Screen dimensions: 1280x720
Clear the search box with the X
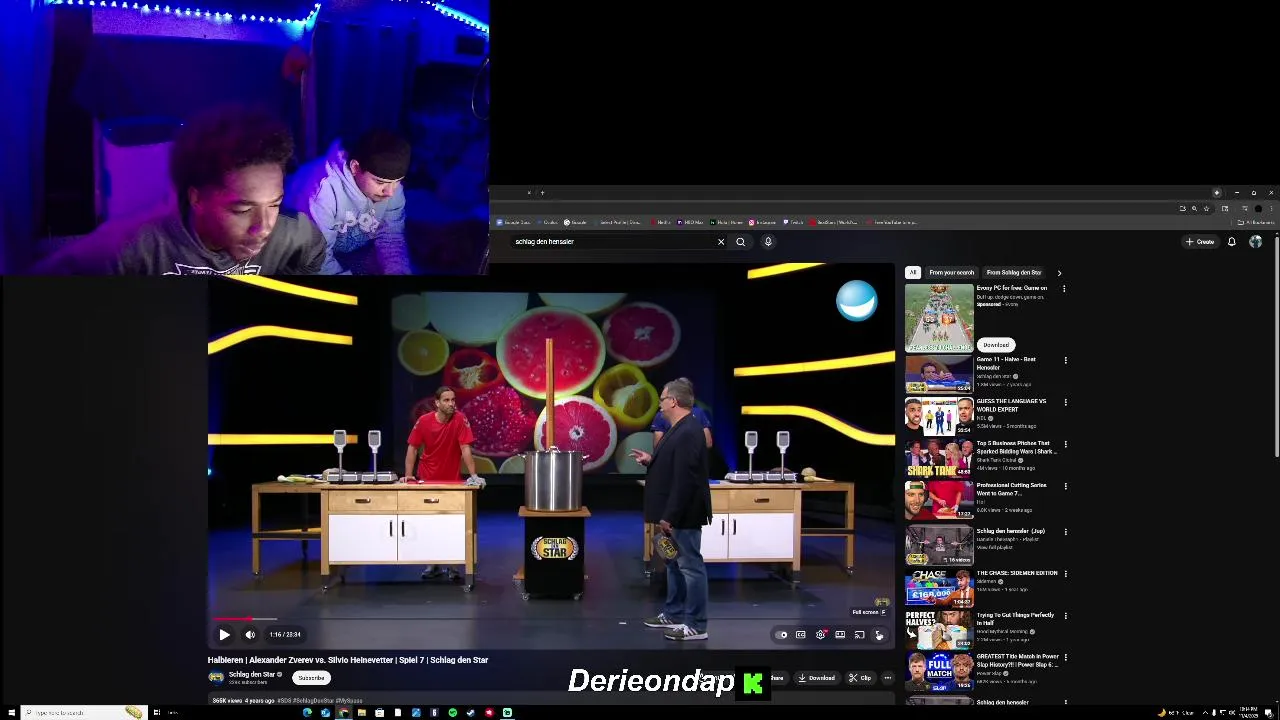[721, 241]
